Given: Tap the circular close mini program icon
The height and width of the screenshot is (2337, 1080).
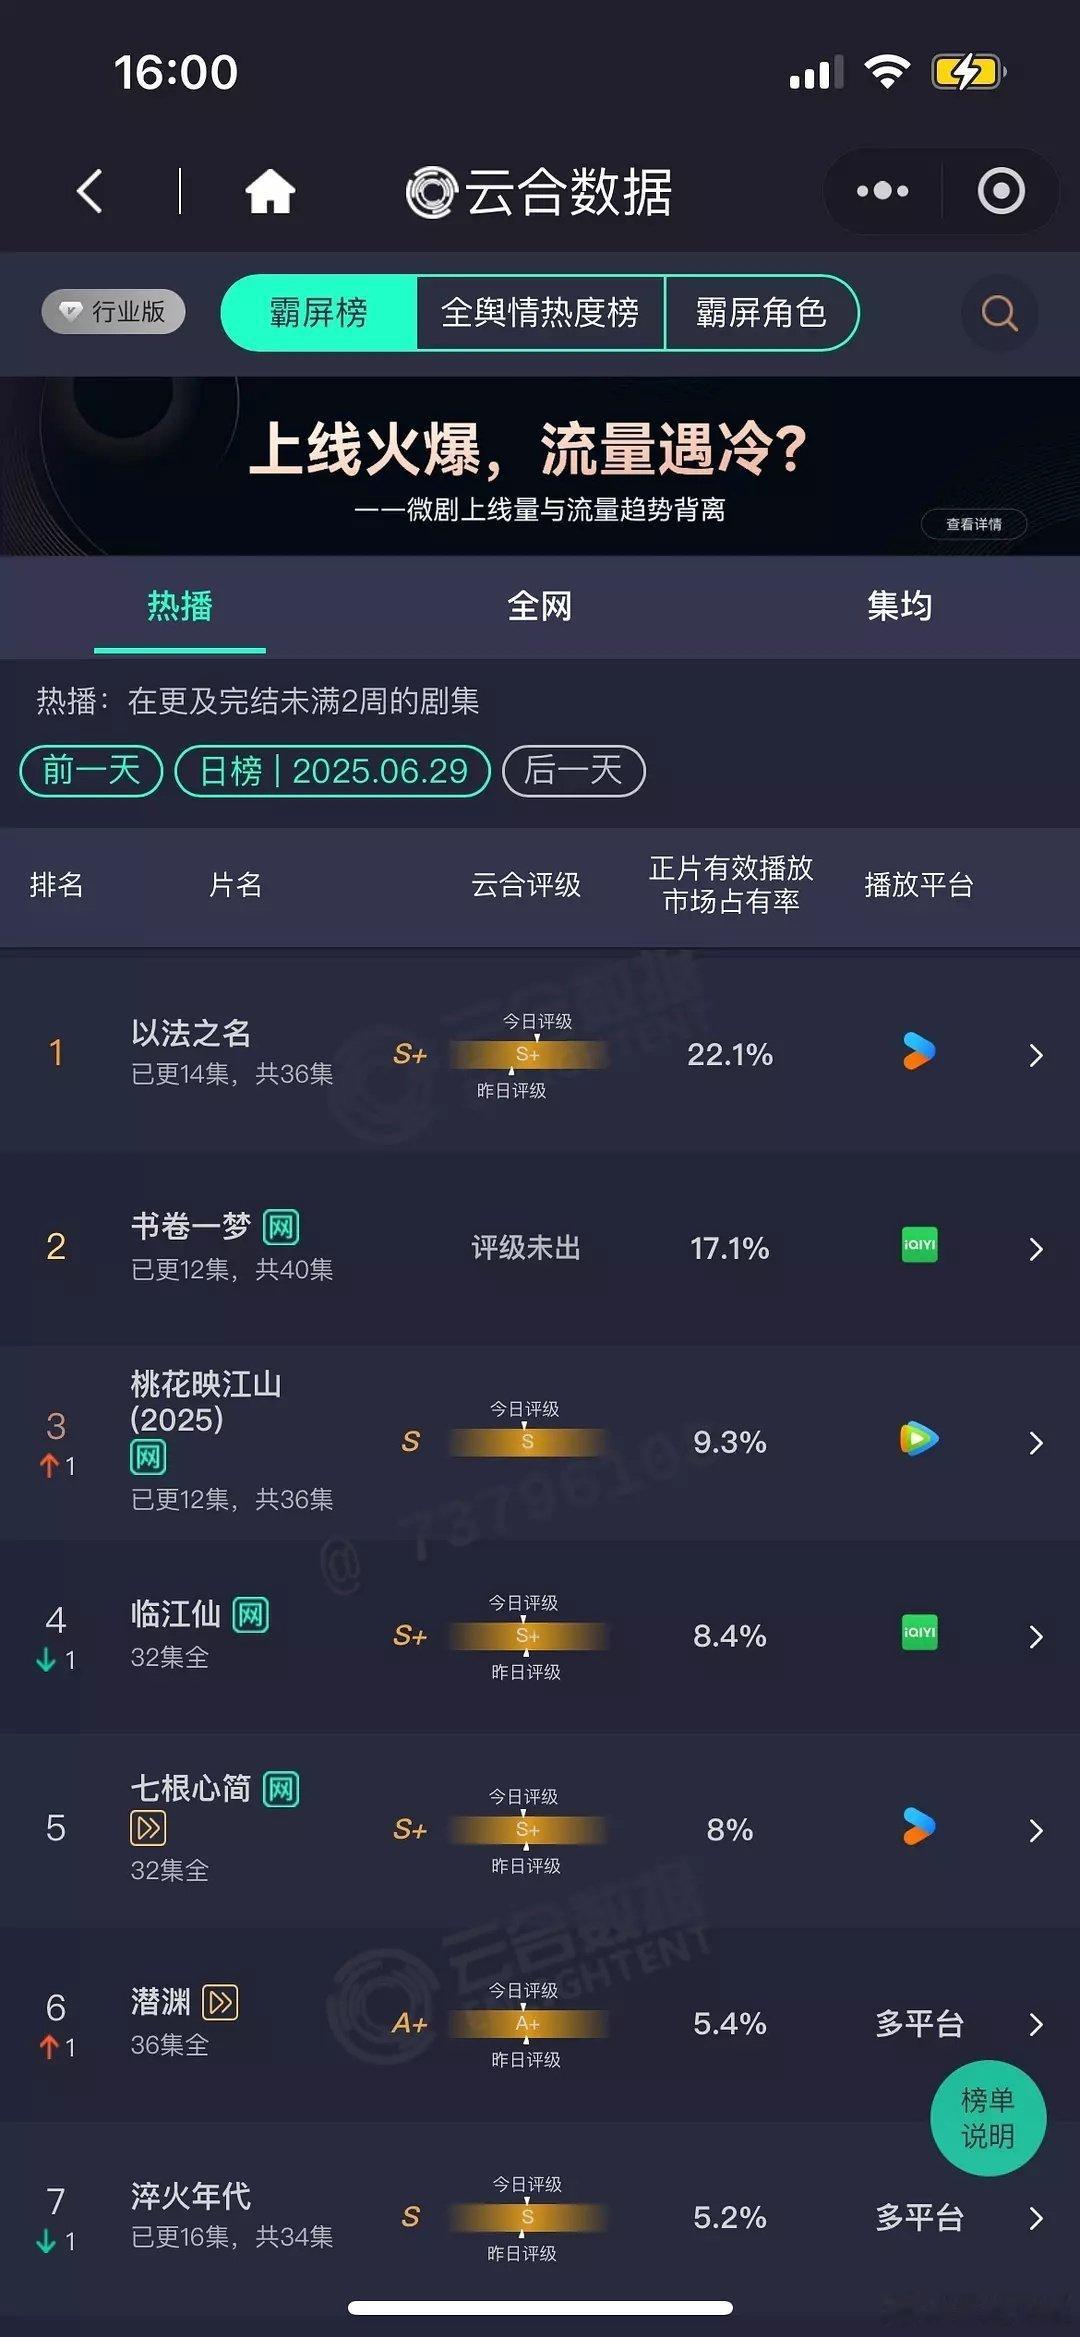Looking at the screenshot, I should (x=1001, y=190).
